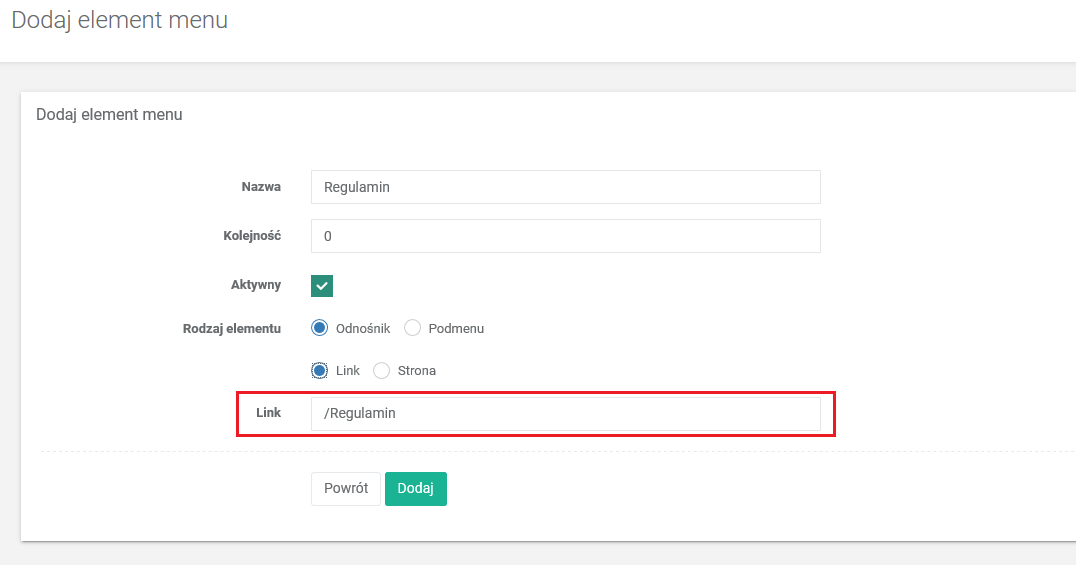The width and height of the screenshot is (1076, 565).
Task: Select the Link radio option
Action: click(320, 371)
